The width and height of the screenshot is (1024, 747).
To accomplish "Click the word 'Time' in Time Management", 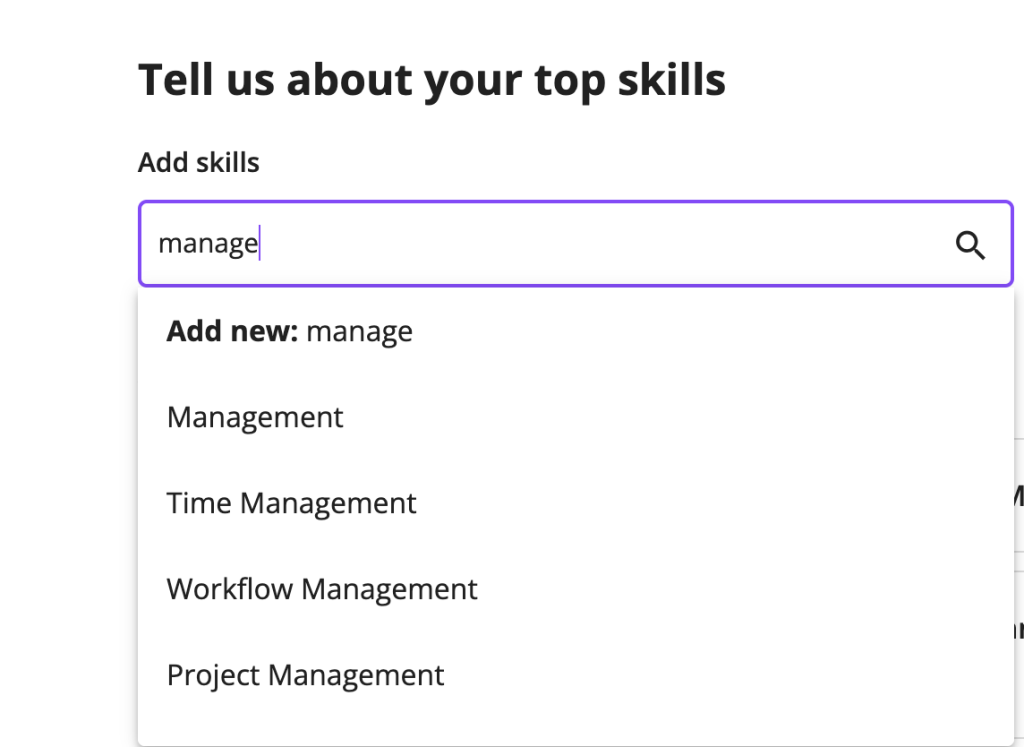I will [199, 503].
